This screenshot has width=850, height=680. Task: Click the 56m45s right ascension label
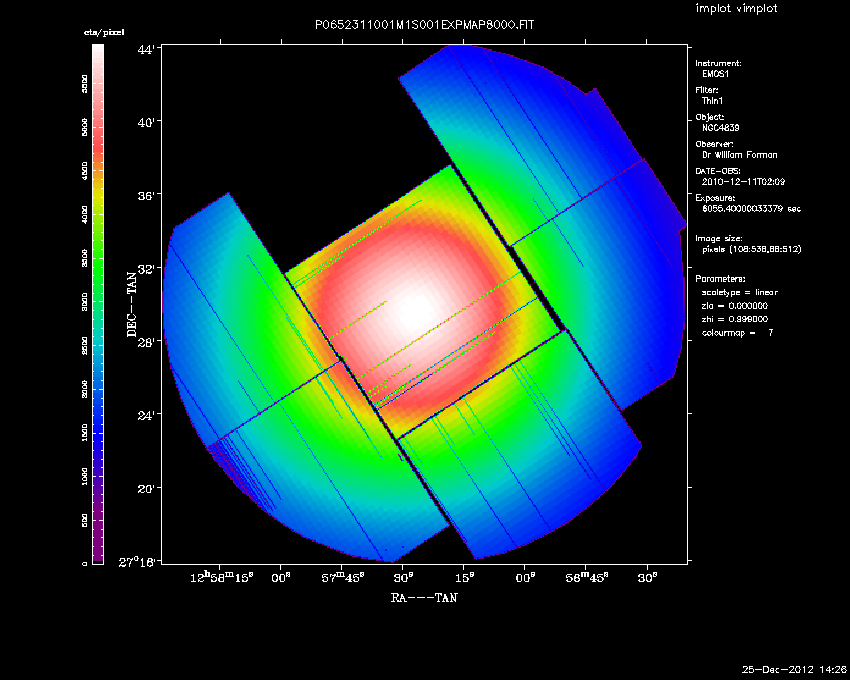(587, 578)
